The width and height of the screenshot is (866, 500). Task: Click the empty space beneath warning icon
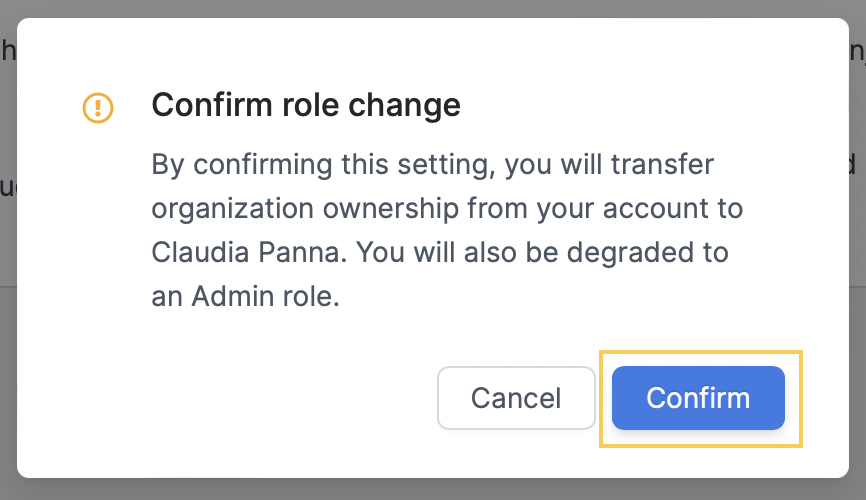(98, 221)
